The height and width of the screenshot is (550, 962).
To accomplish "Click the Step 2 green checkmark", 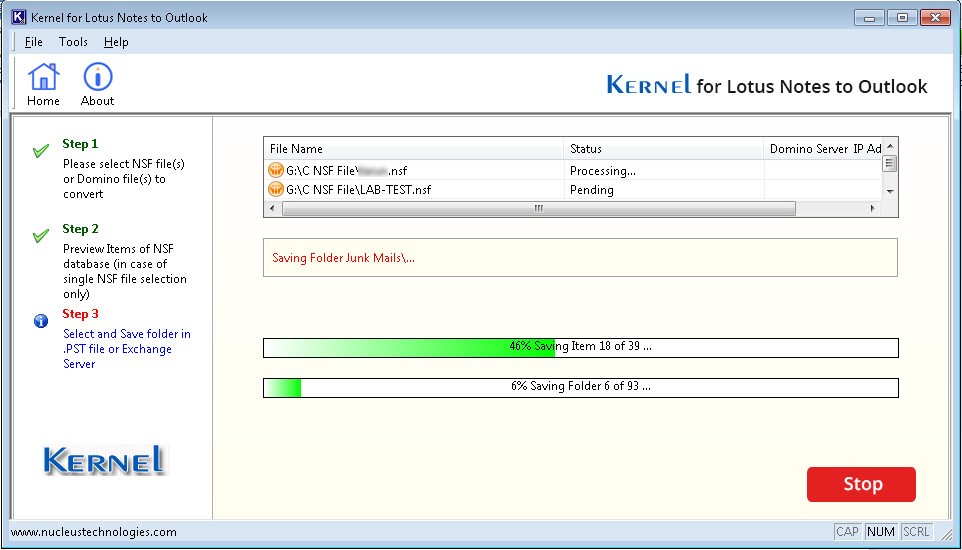I will point(41,235).
